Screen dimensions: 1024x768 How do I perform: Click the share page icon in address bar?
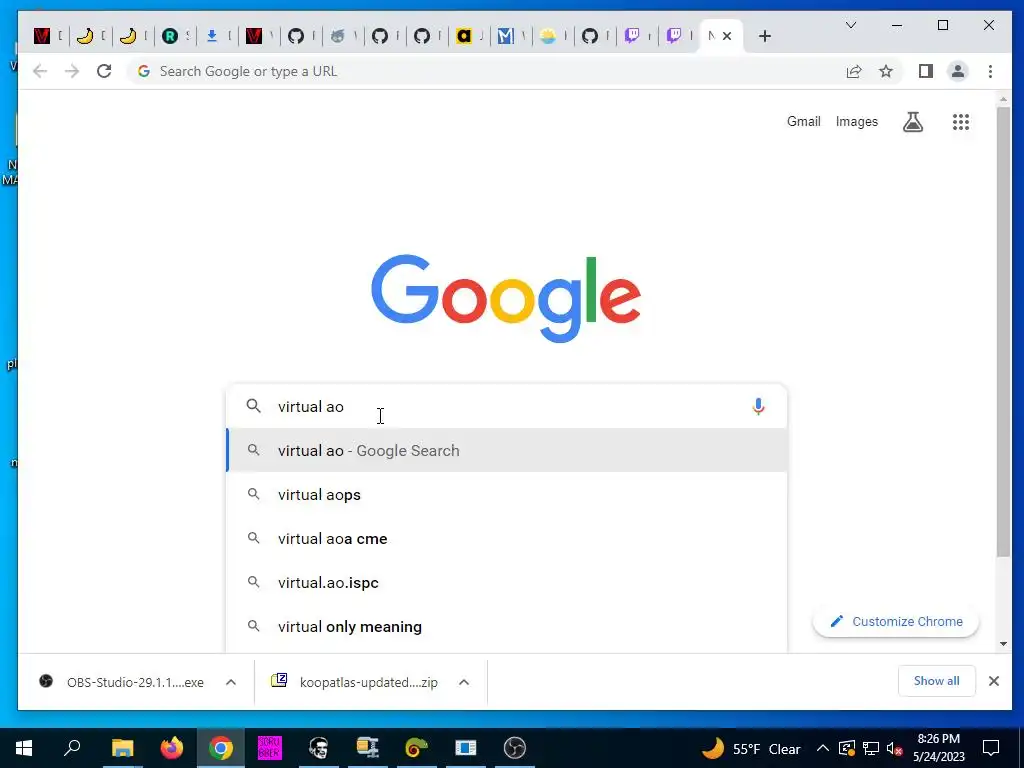(x=854, y=71)
